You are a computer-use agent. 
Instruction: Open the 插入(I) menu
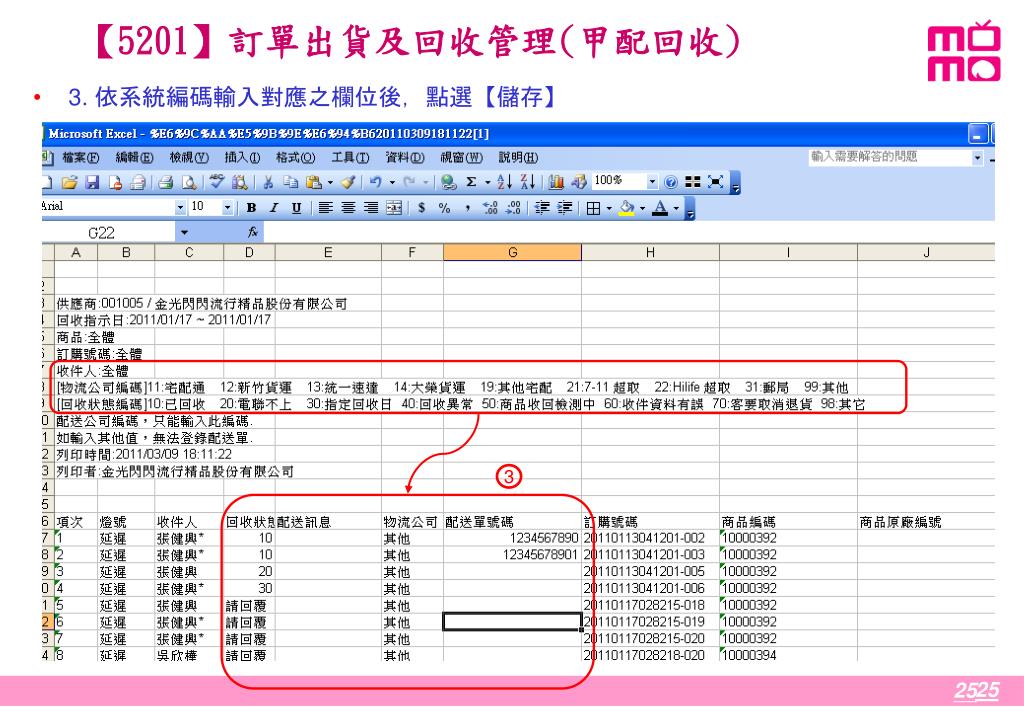coord(242,157)
